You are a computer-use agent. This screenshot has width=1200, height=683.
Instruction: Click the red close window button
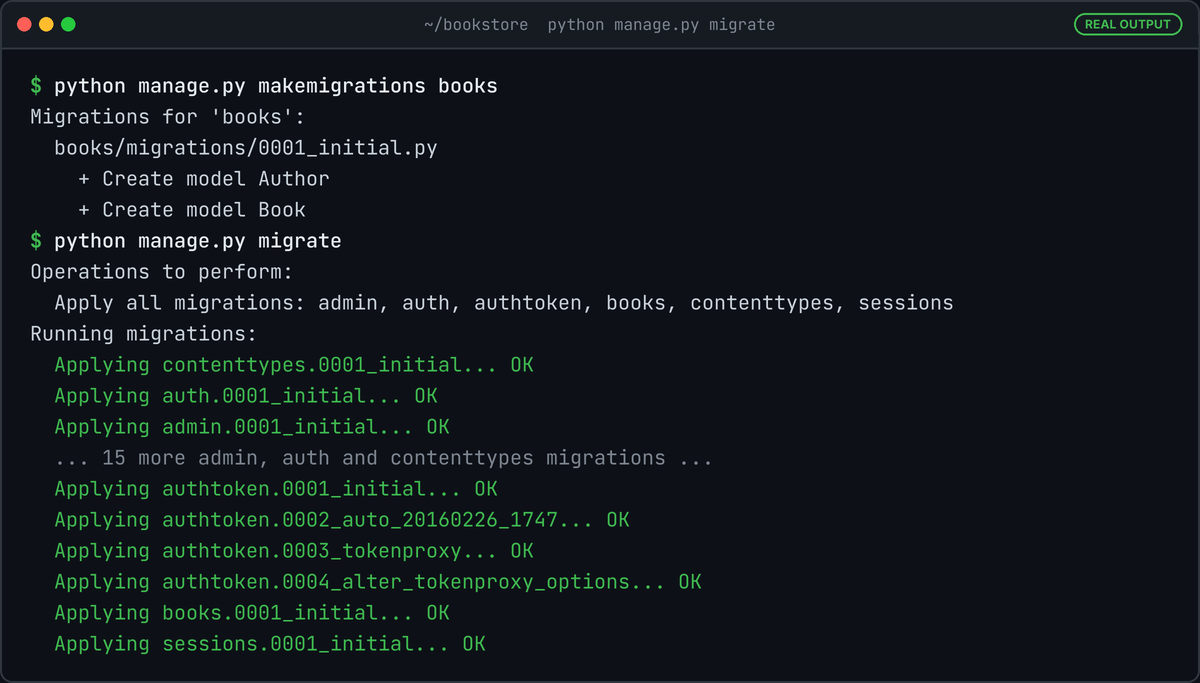[x=25, y=24]
